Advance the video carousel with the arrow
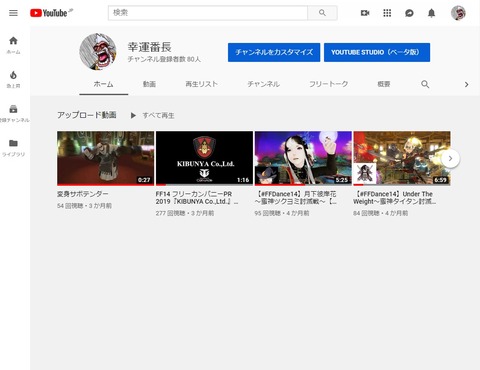The width and height of the screenshot is (480, 370). point(450,159)
